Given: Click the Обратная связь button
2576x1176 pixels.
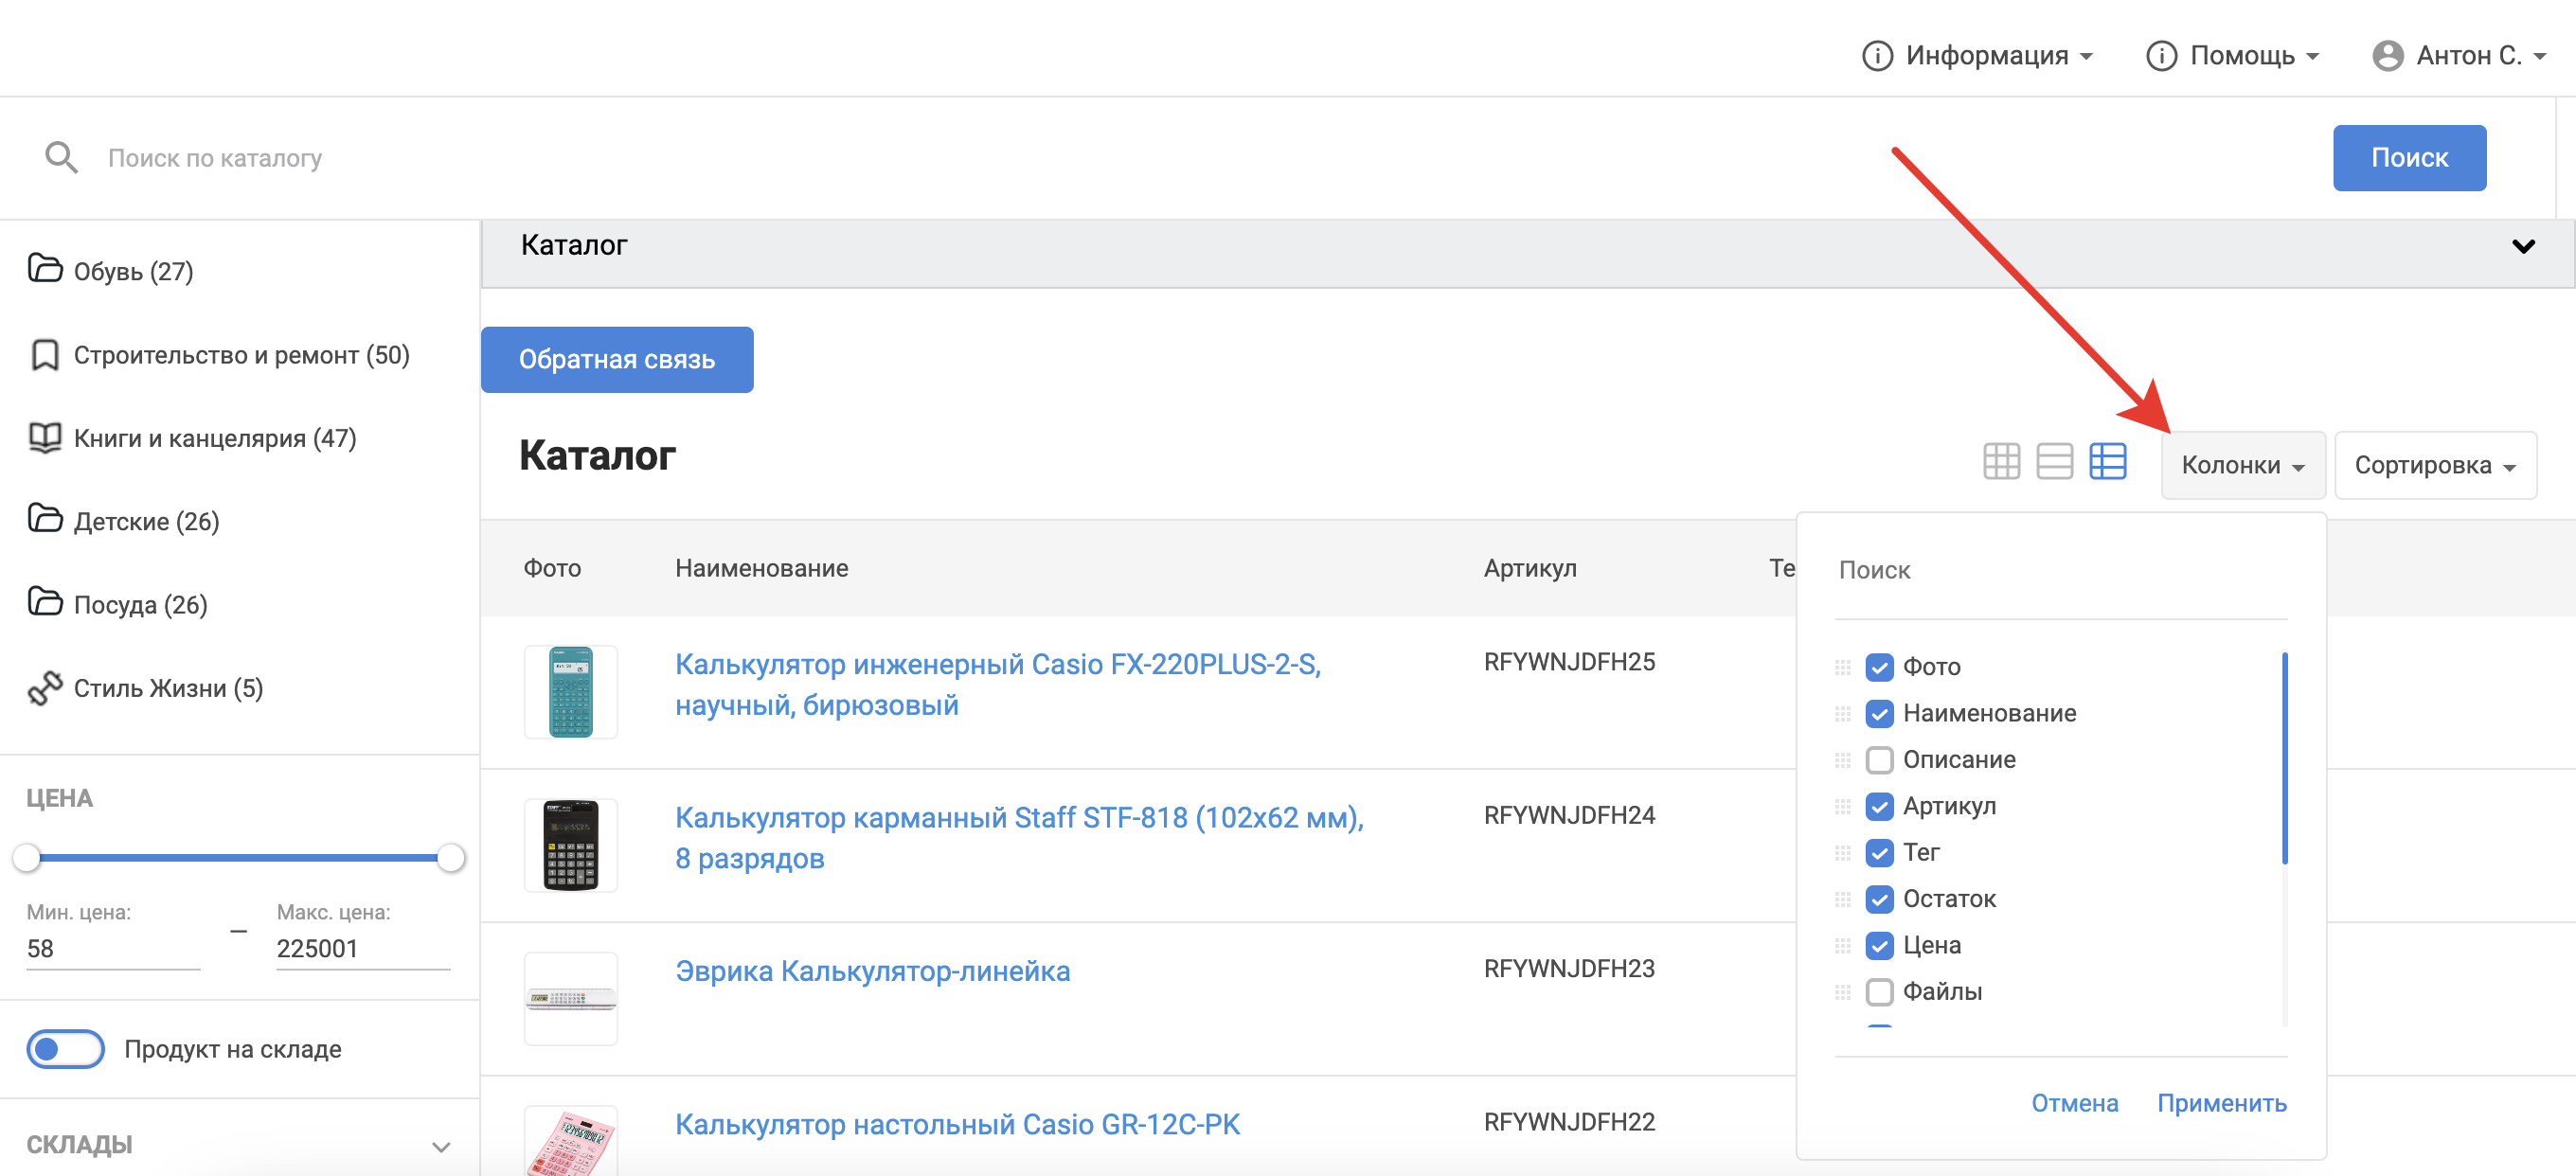Looking at the screenshot, I should [x=616, y=359].
